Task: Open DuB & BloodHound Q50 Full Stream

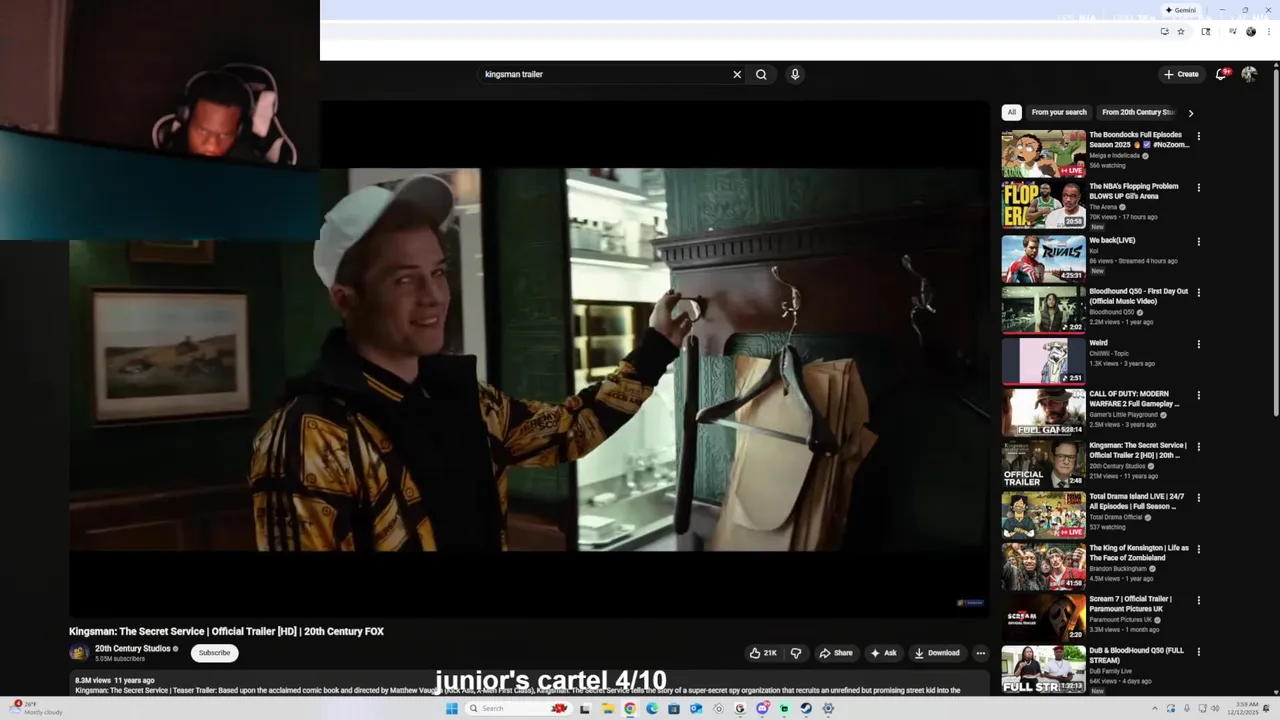Action: (1043, 669)
